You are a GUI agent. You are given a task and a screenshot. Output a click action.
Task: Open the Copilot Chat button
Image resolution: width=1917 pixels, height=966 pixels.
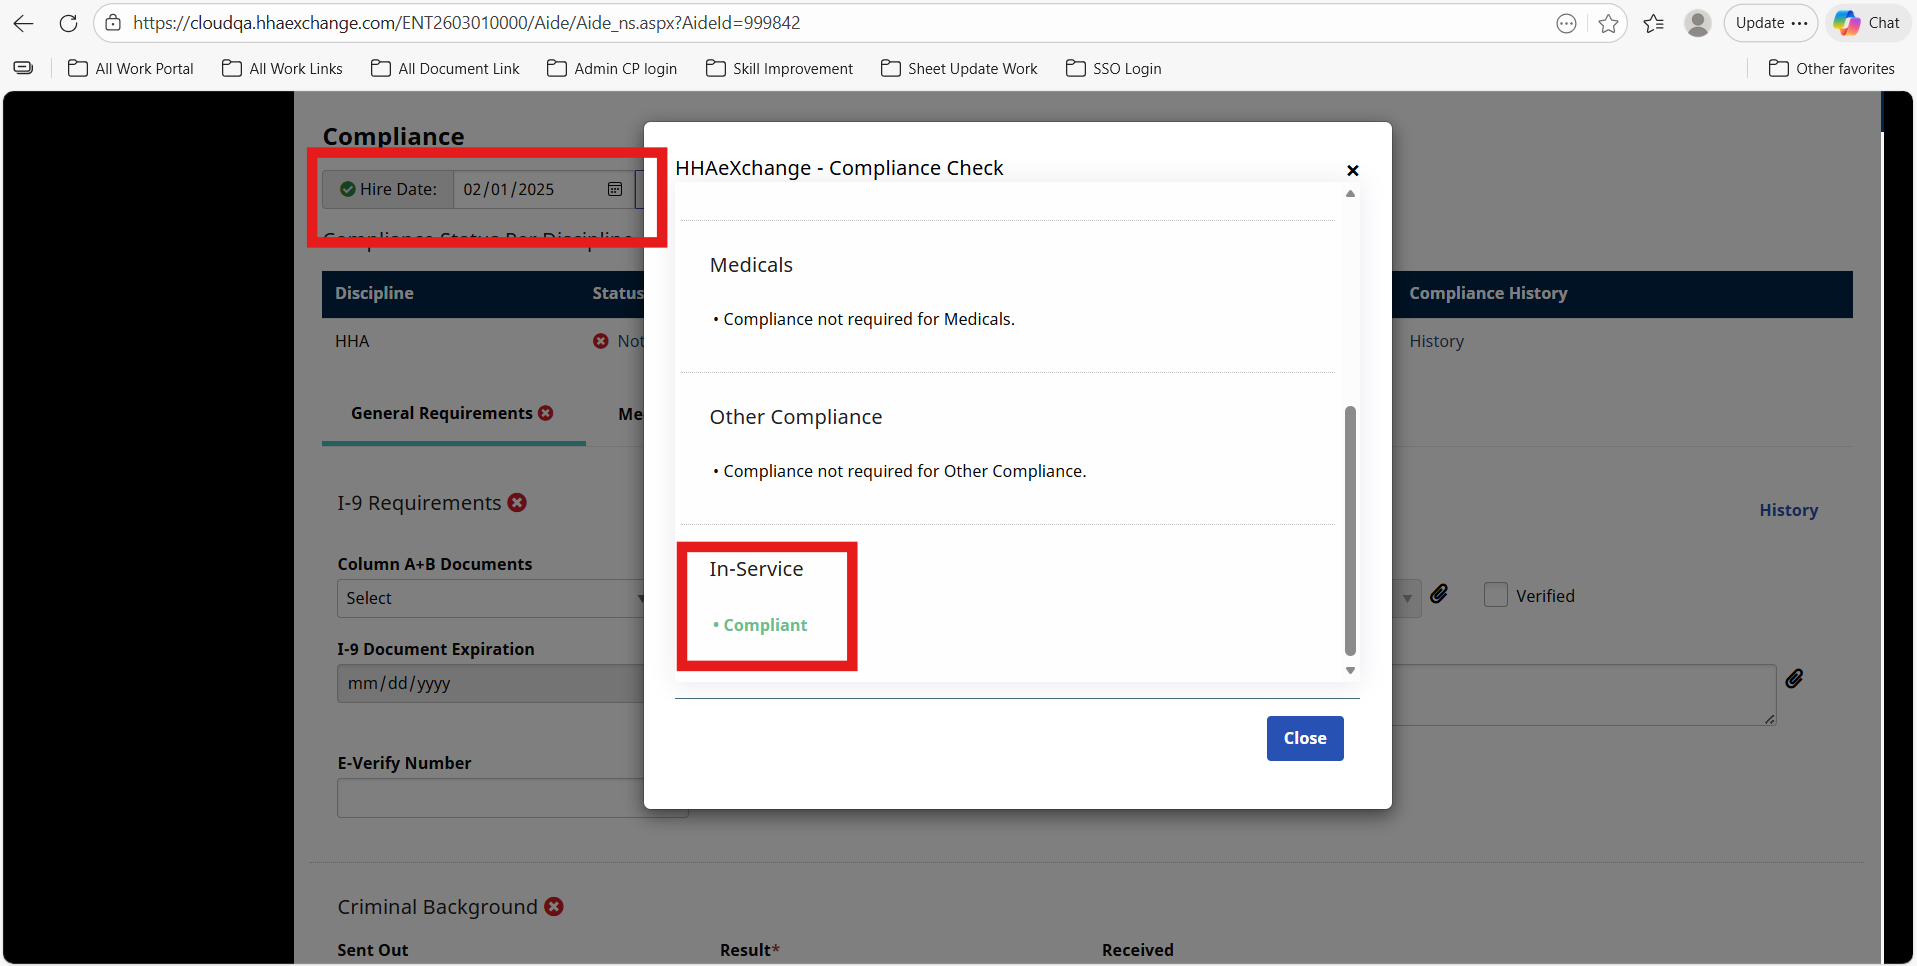[x=1866, y=23]
